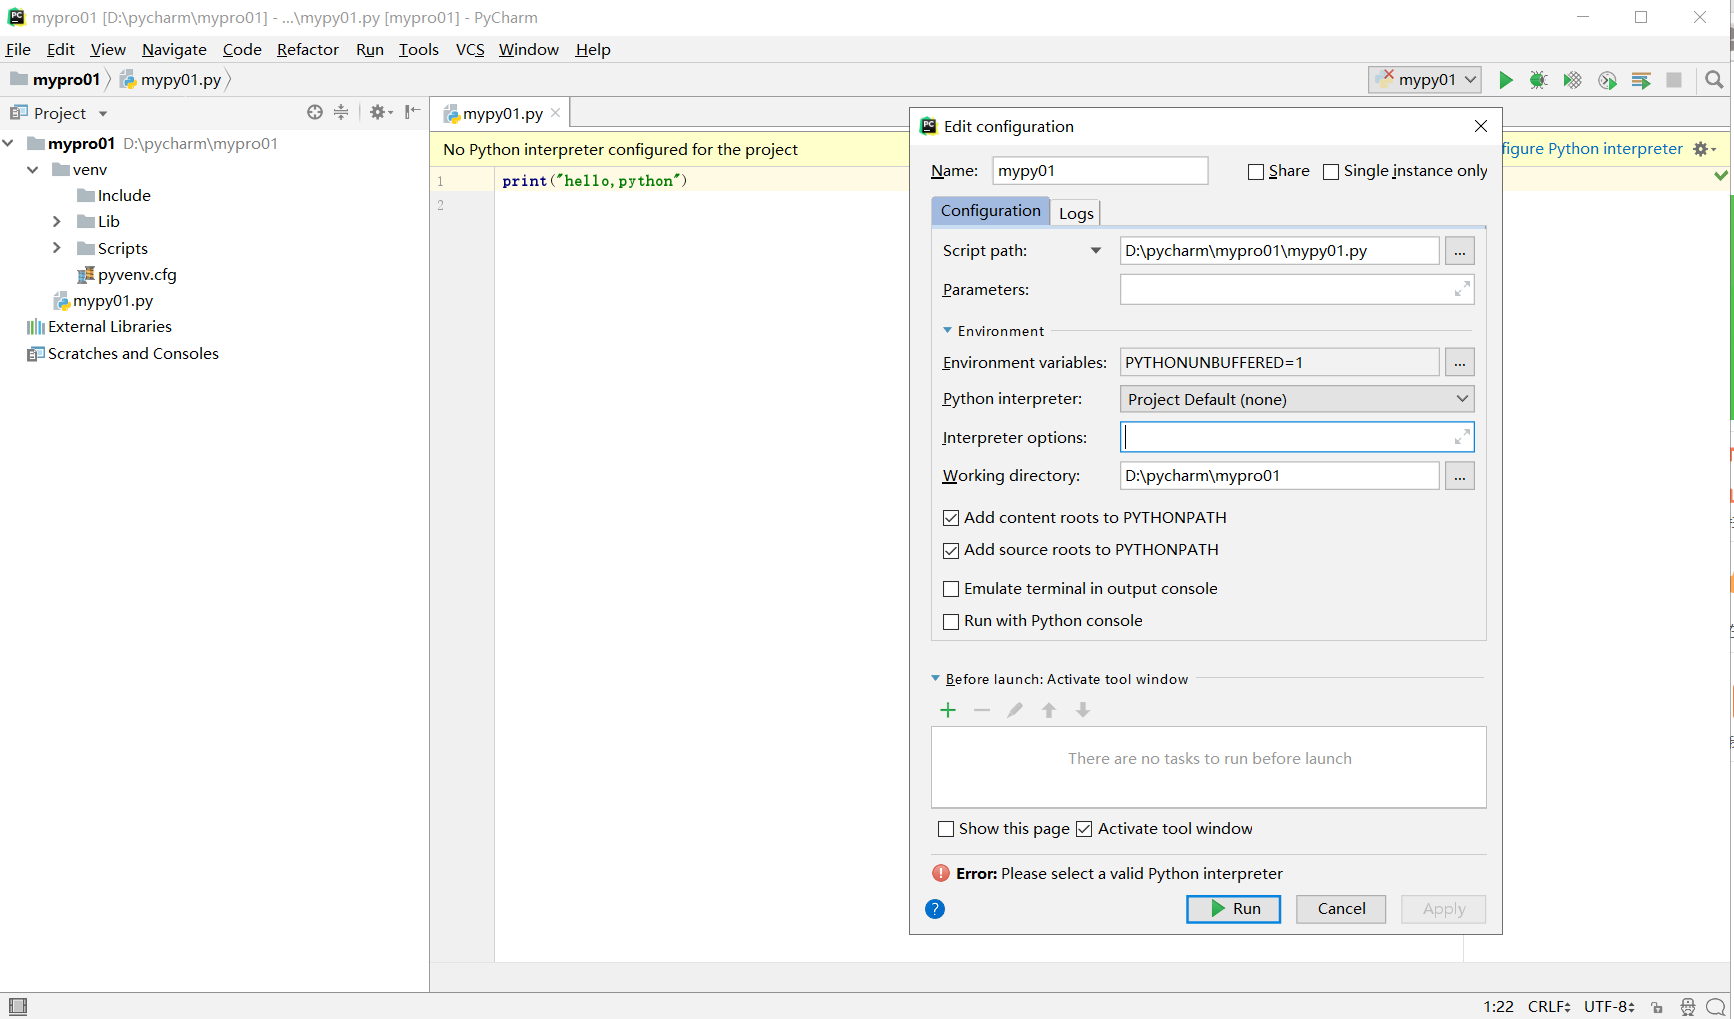
Task: Open the Refactor menu
Action: [308, 49]
